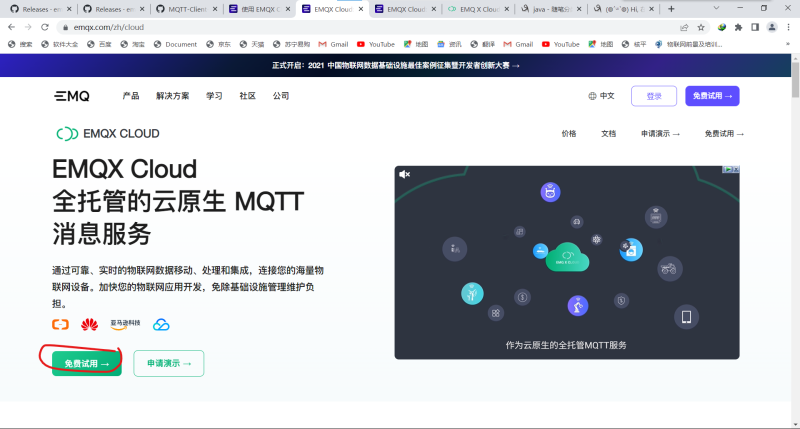Image resolution: width=800 pixels, height=429 pixels.
Task: Toggle the browser side panel icon
Action: (755, 27)
